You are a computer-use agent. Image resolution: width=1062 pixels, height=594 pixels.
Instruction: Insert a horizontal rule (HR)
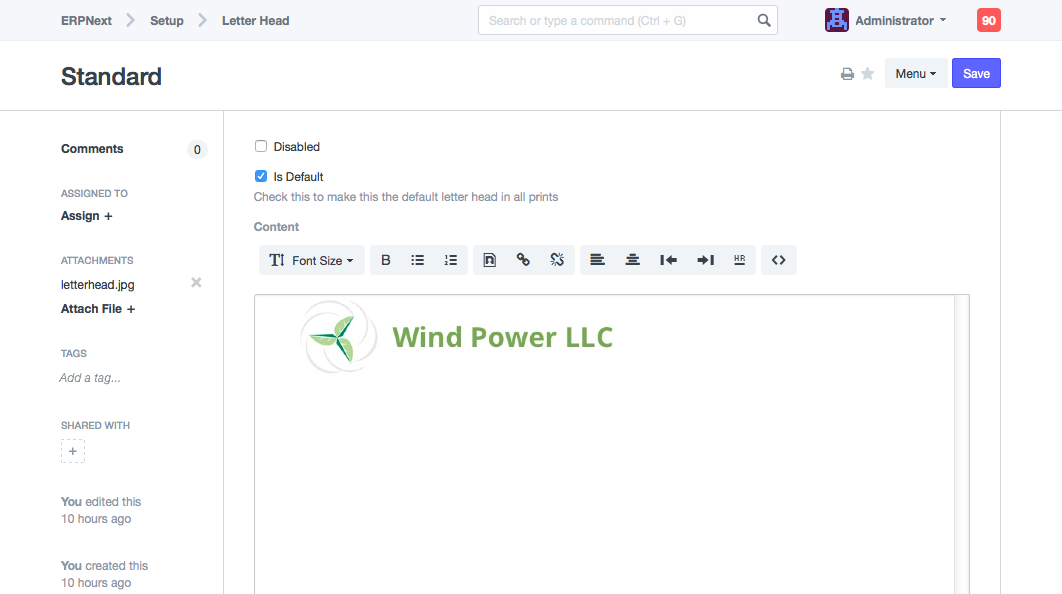pos(739,260)
